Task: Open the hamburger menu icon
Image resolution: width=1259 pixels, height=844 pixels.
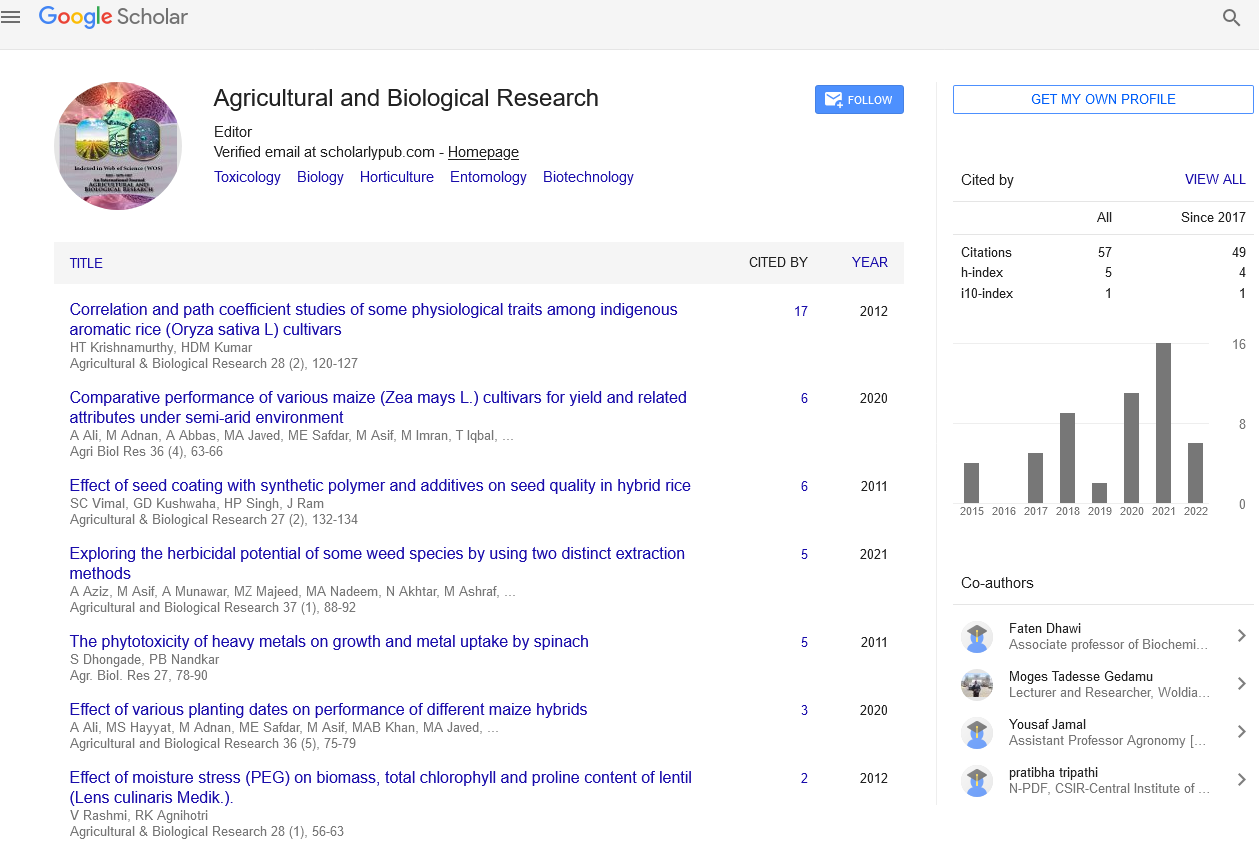Action: [x=11, y=17]
